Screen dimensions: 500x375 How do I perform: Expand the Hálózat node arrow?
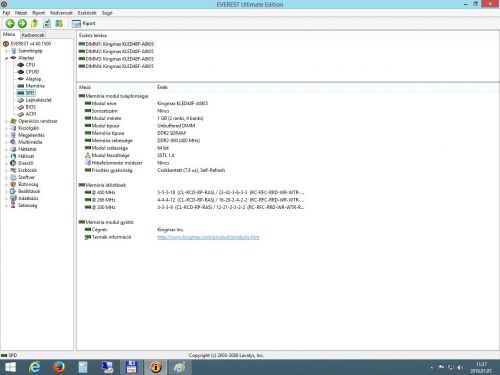tap(7, 156)
